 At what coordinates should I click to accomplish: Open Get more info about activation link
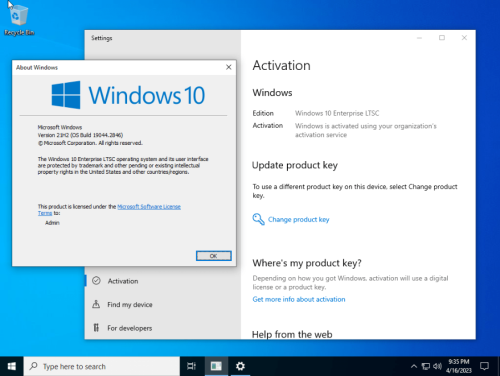pyautogui.click(x=299, y=299)
